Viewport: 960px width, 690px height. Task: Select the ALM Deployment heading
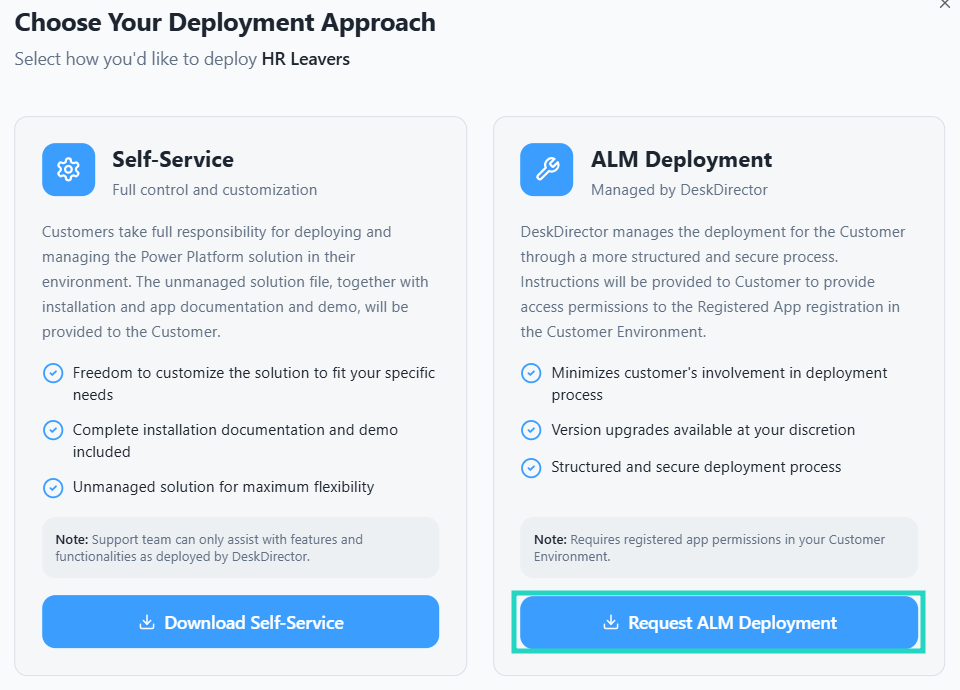681,159
